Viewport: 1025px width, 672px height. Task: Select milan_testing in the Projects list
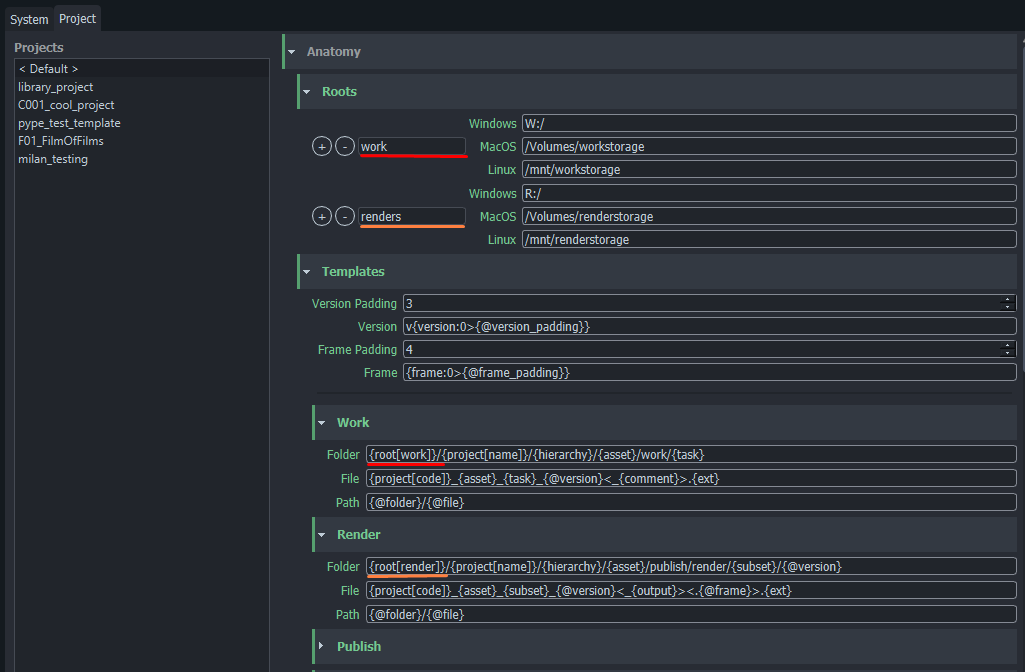[53, 159]
